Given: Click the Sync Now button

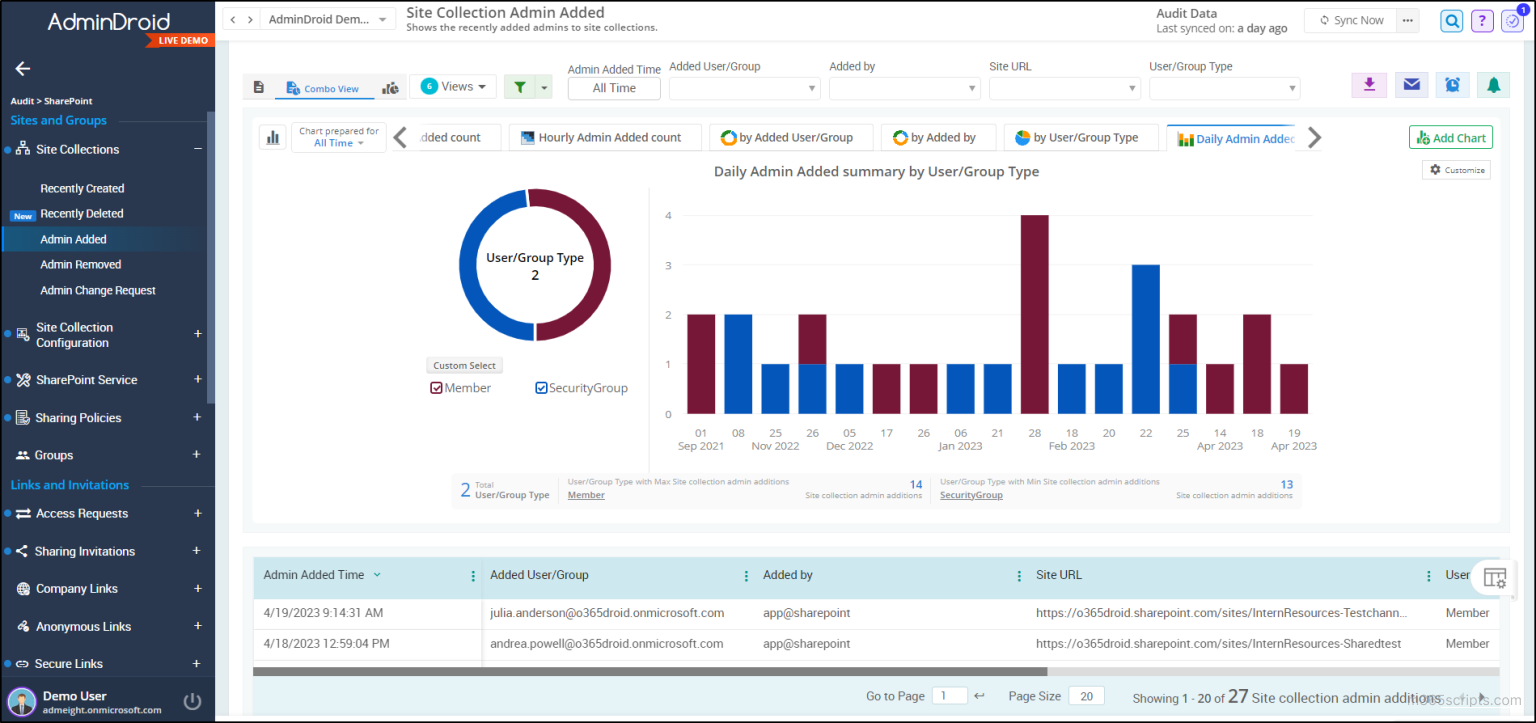Looking at the screenshot, I should [1351, 20].
